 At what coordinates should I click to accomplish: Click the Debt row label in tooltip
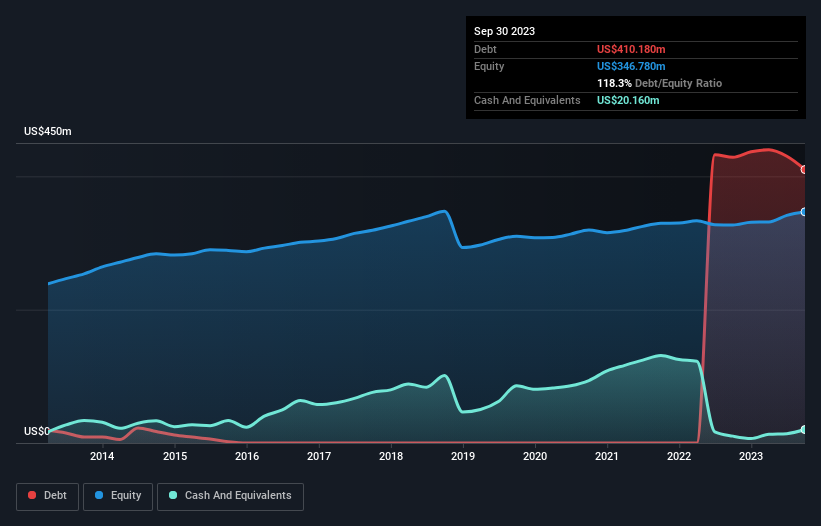pos(485,49)
